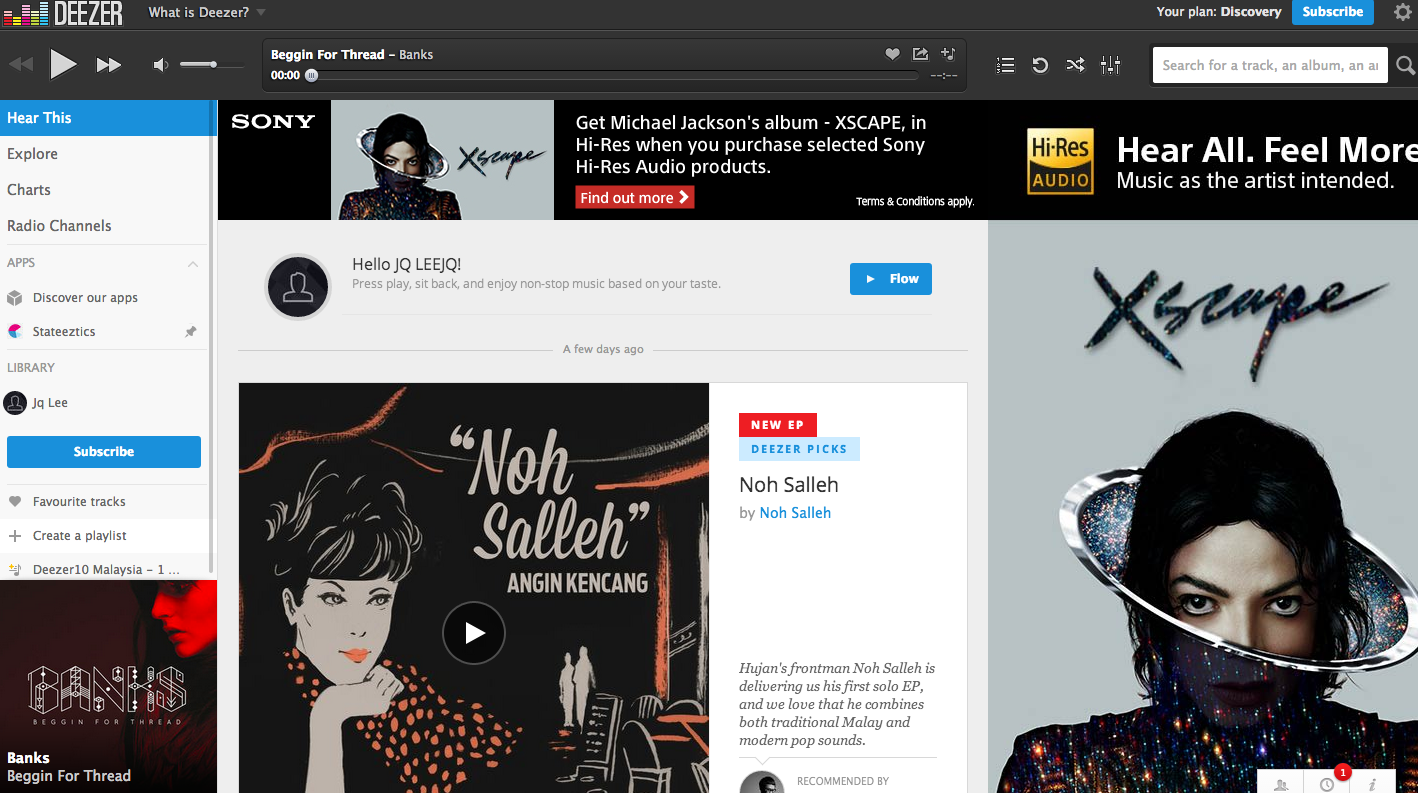This screenshot has height=793, width=1418.
Task: Click the NEW EP tag
Action: [x=778, y=425]
